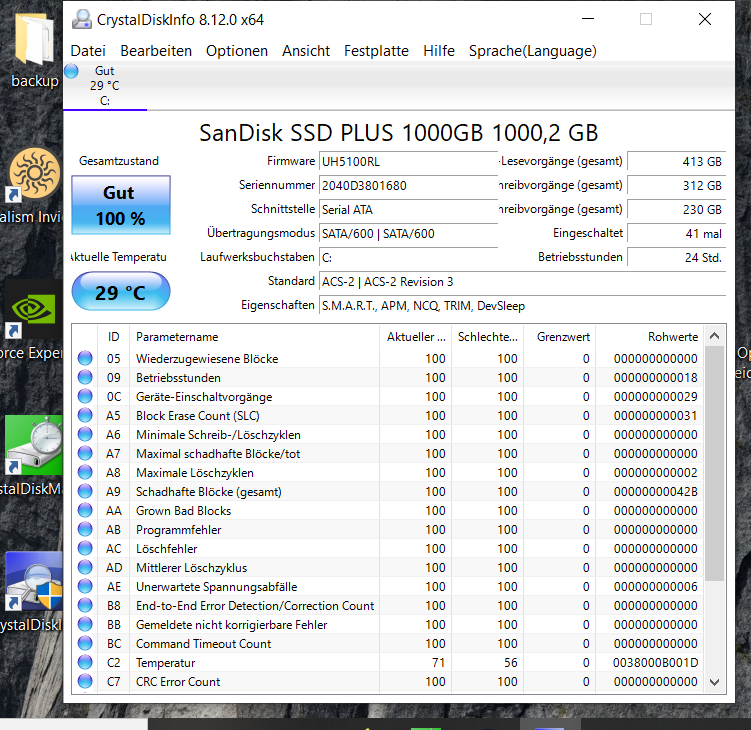Click status icon for CRC Error Count row

pos(85,682)
